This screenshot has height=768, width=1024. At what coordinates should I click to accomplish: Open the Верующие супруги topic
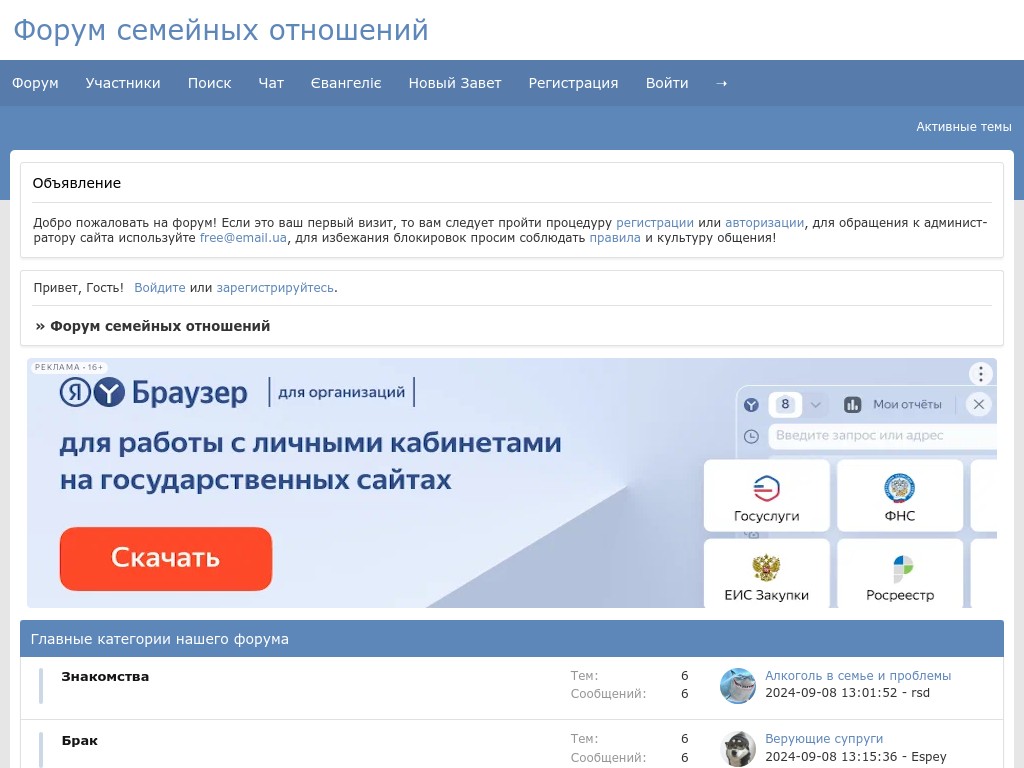coord(824,739)
